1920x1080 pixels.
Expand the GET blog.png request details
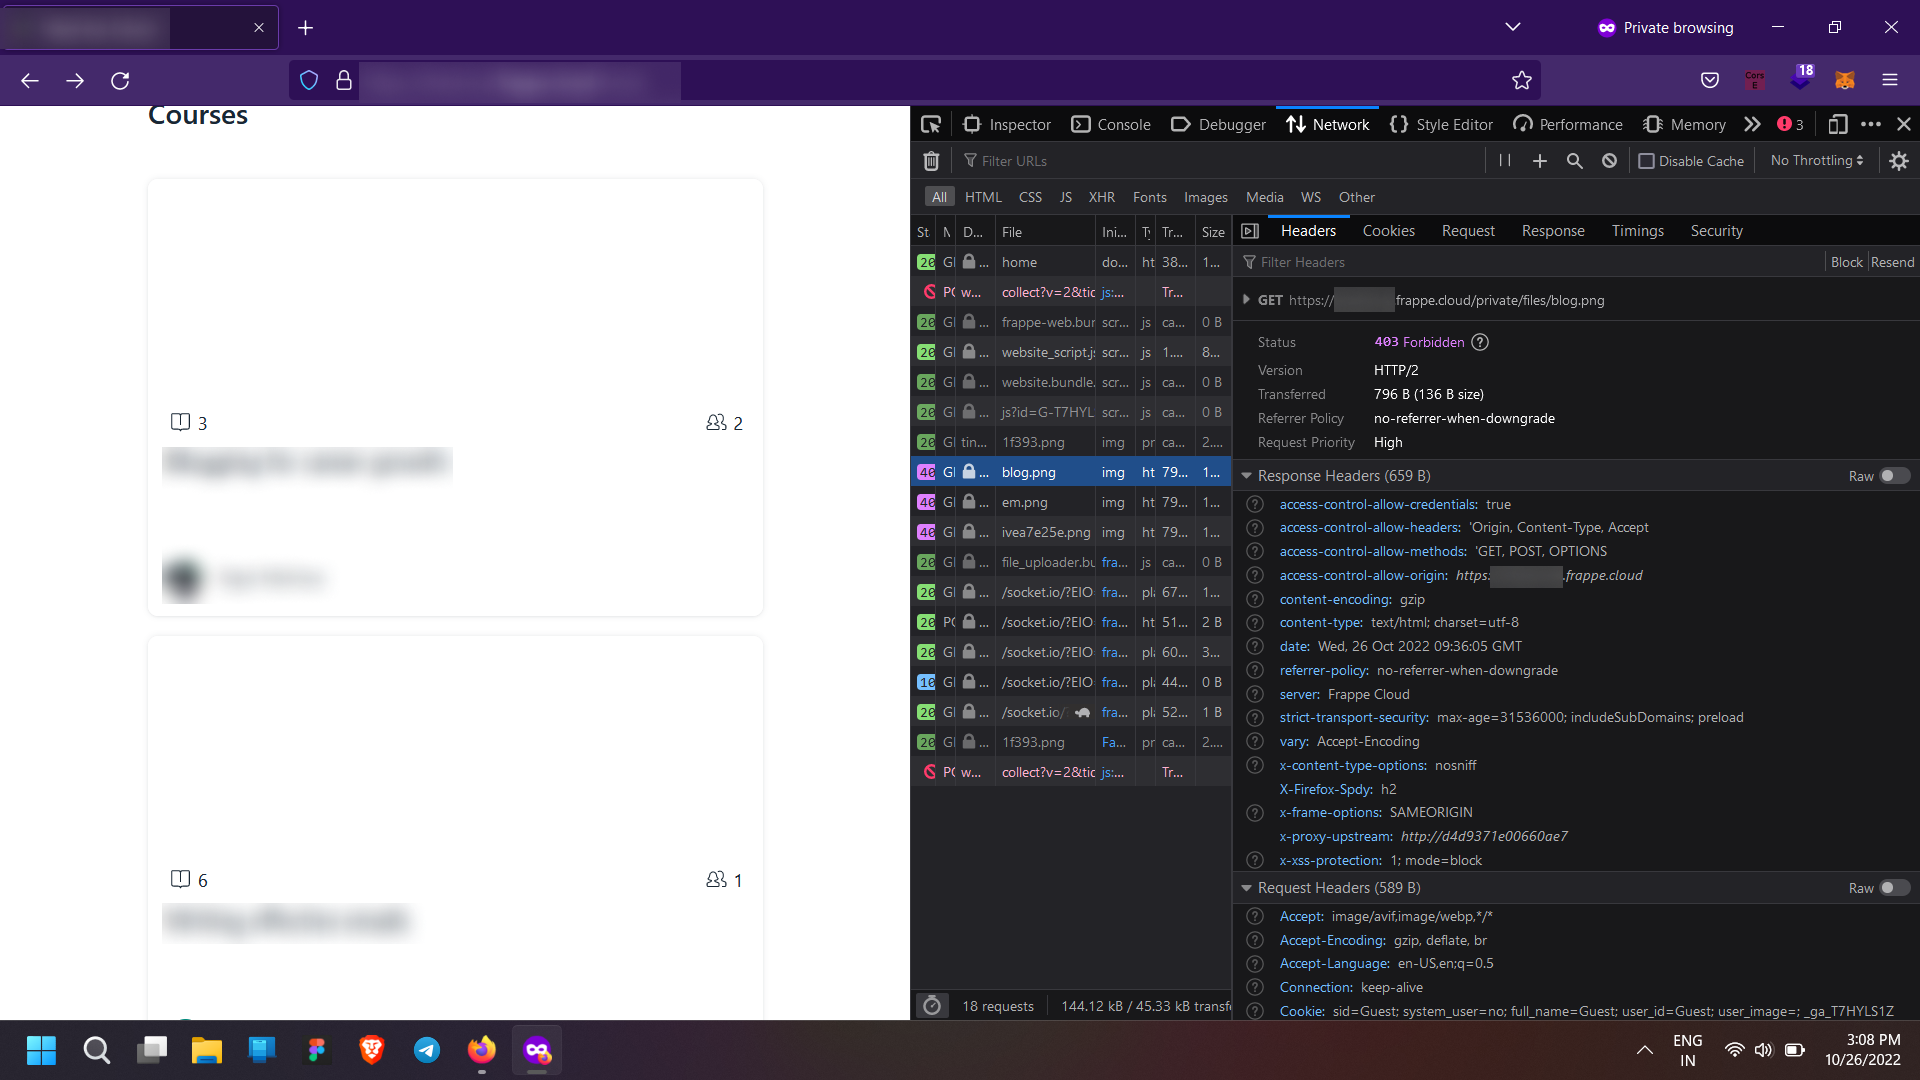(x=1246, y=299)
